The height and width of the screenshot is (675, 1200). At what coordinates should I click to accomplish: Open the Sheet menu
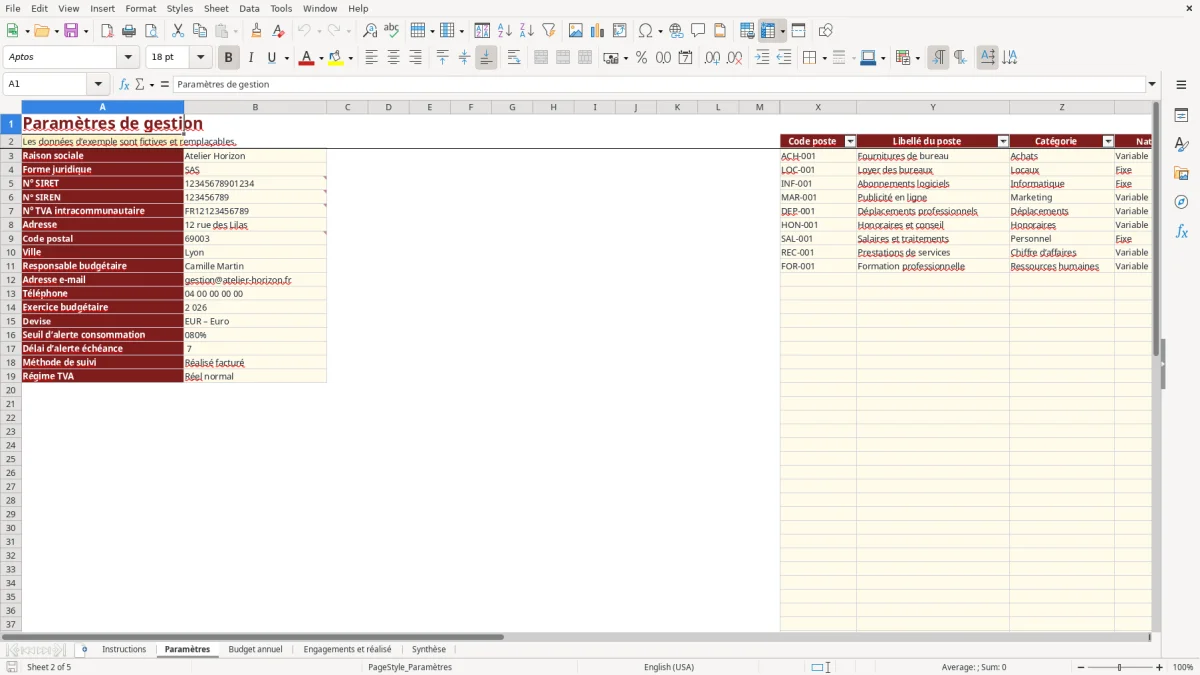click(x=216, y=8)
